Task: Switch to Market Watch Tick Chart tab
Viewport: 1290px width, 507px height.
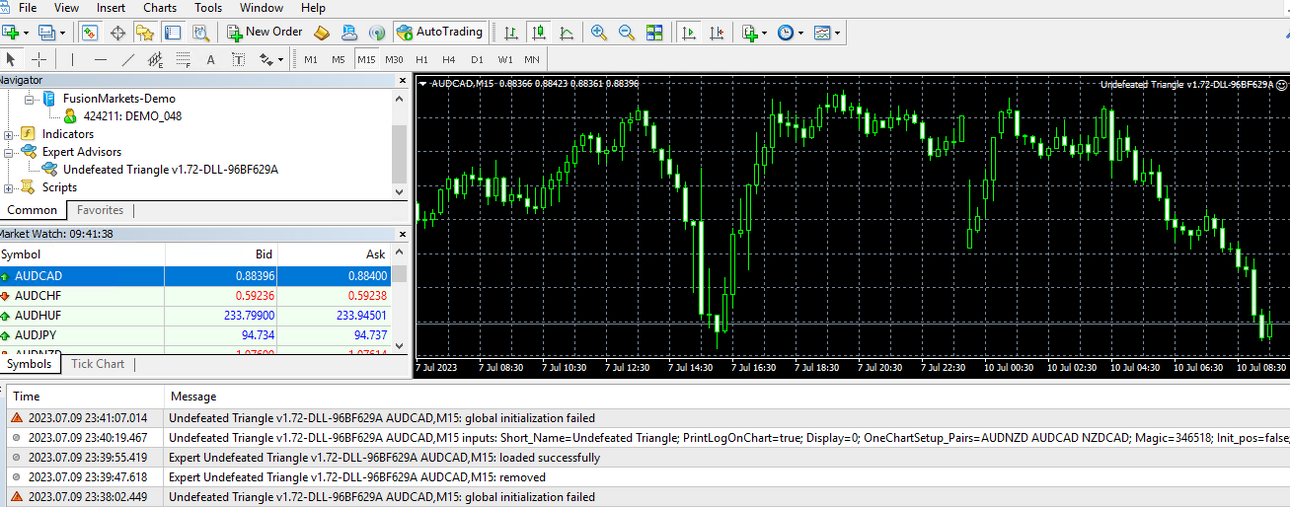Action: coord(97,364)
